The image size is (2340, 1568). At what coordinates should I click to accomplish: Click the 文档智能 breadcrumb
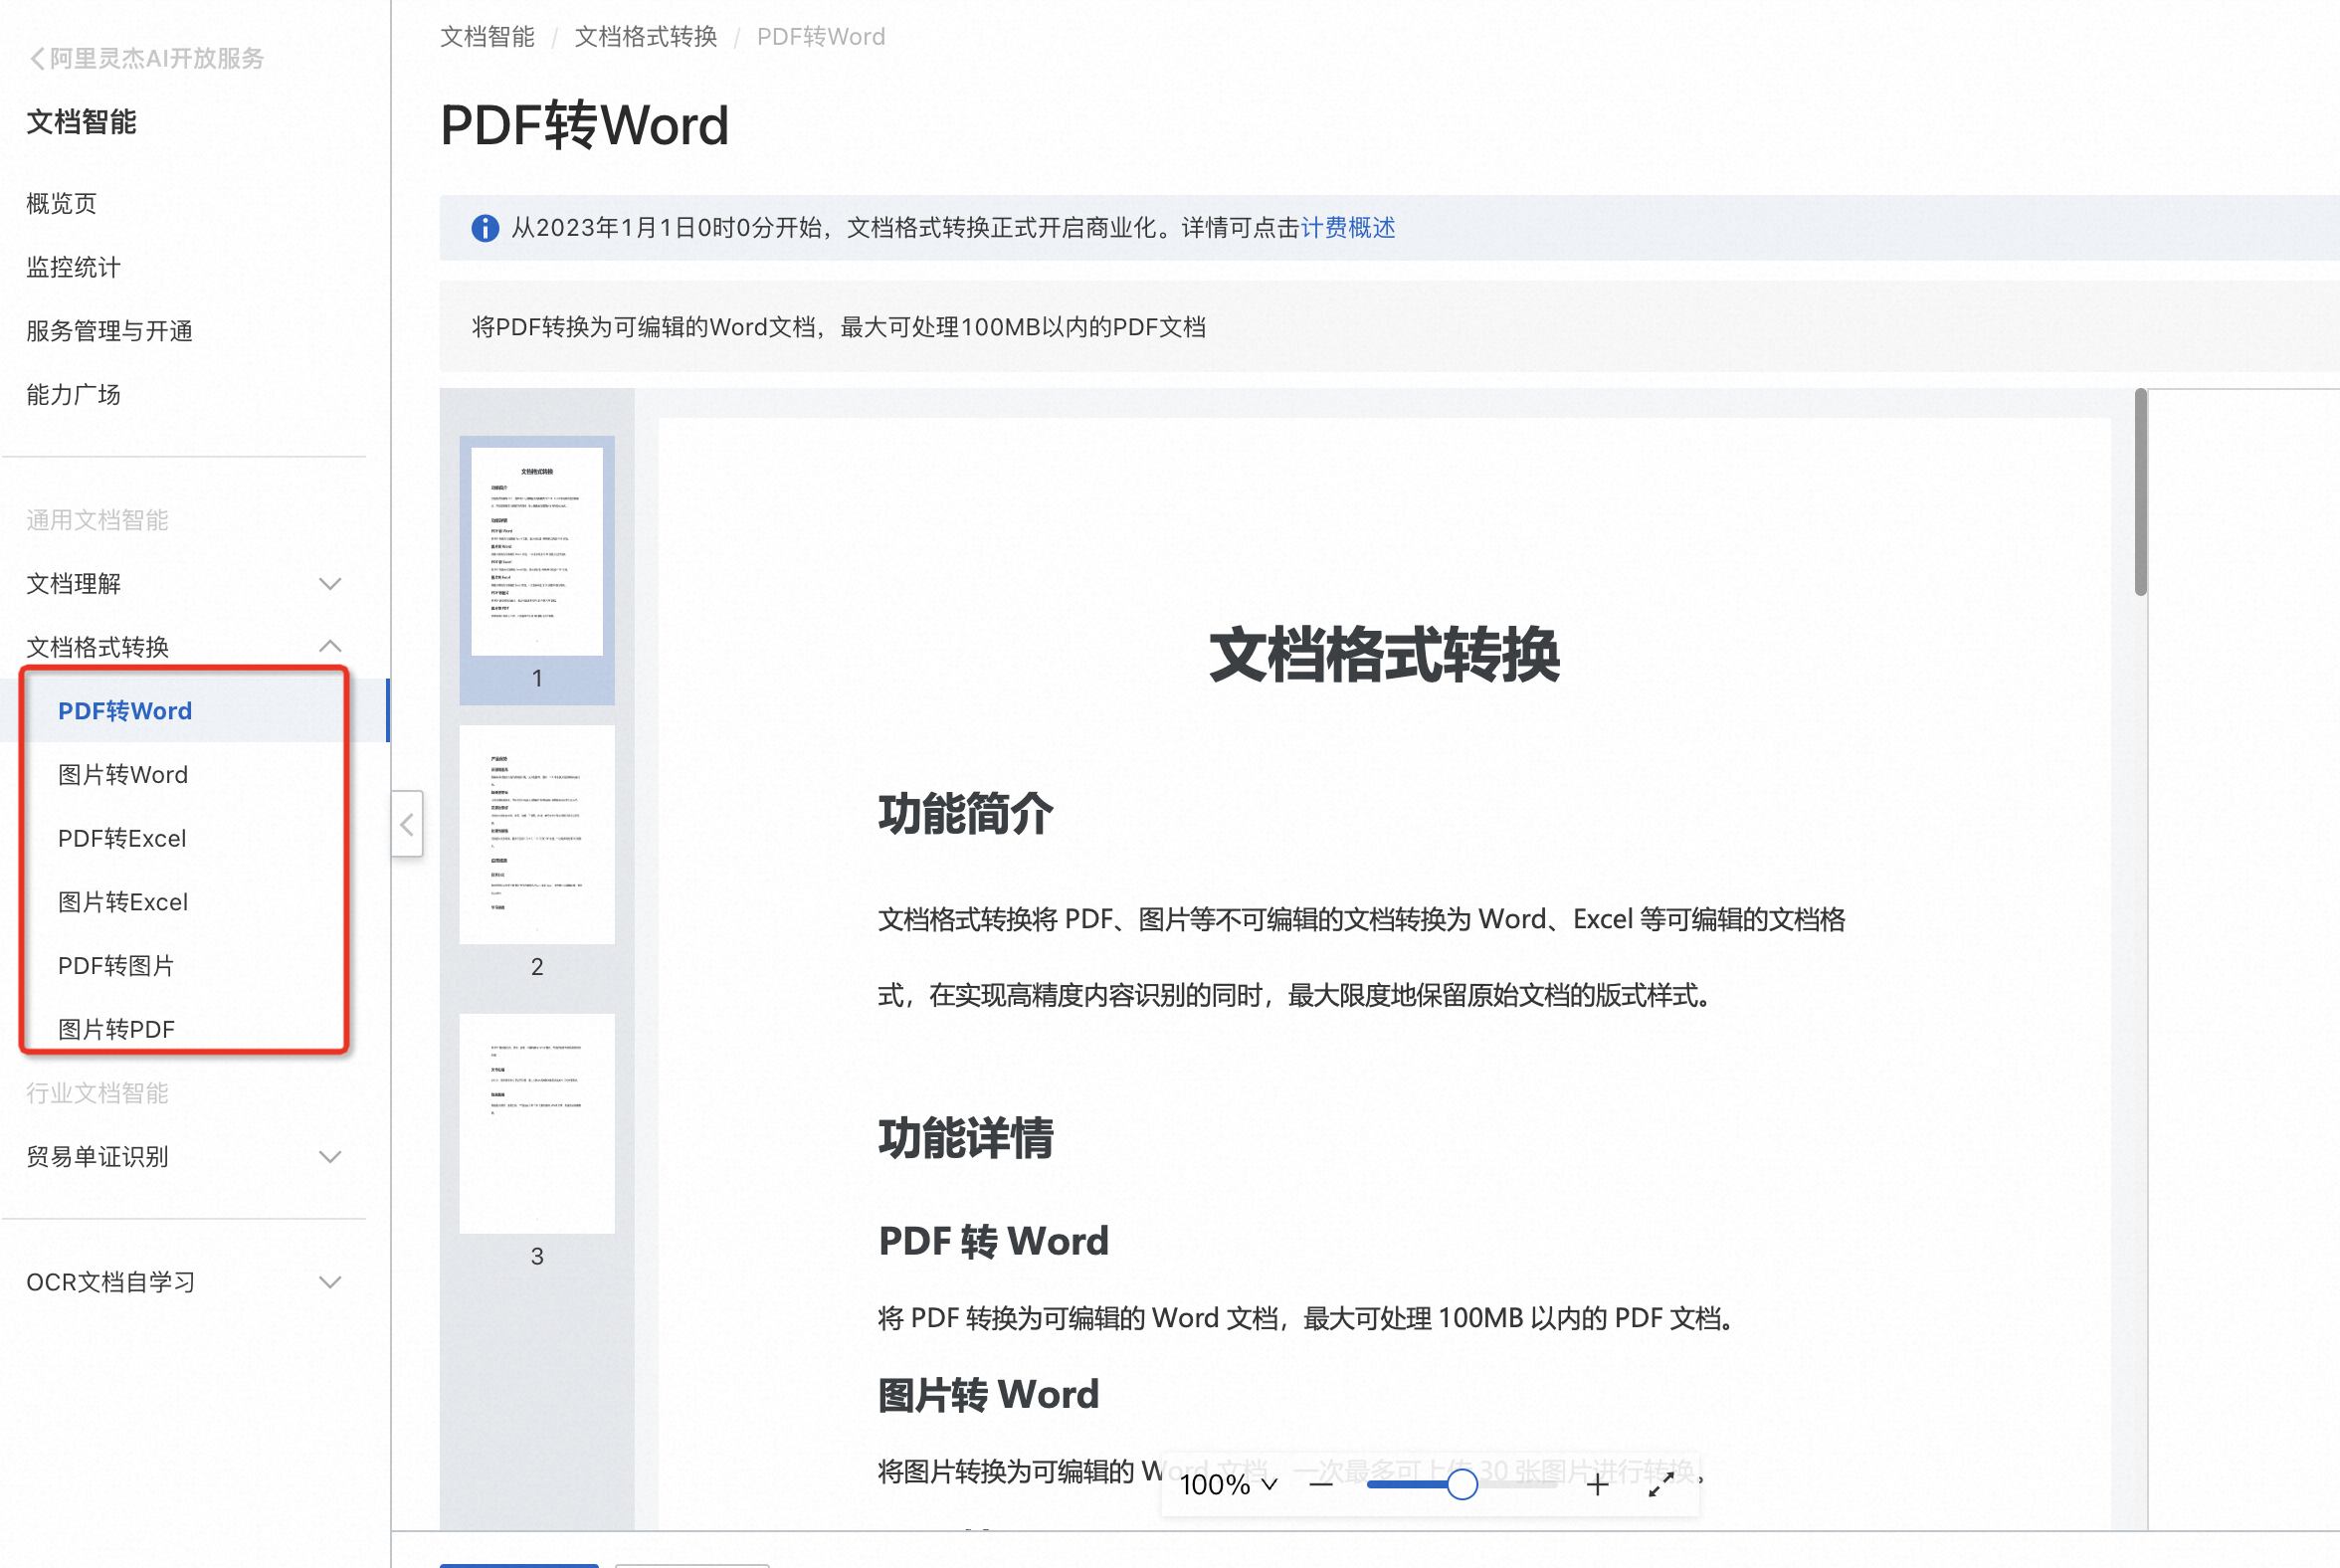pyautogui.click(x=487, y=37)
